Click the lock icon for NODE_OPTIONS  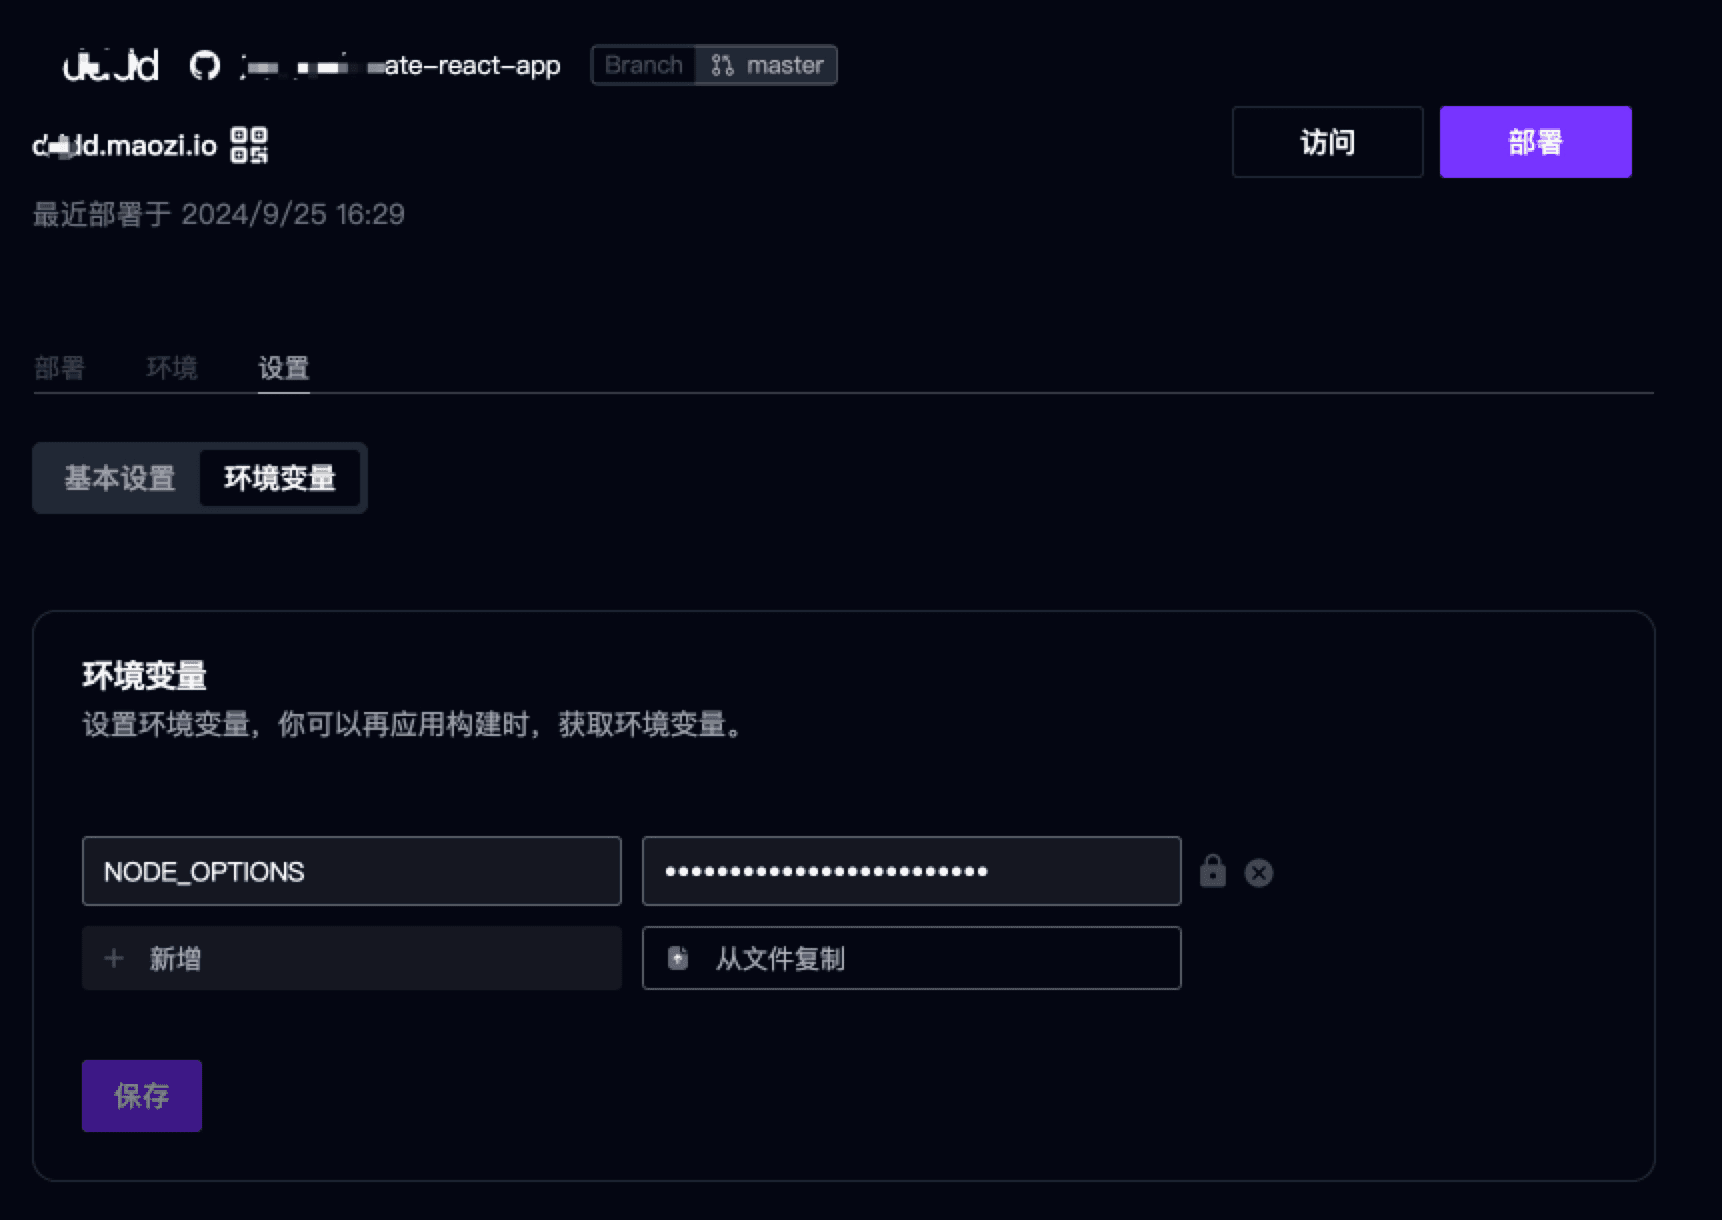[x=1212, y=871]
